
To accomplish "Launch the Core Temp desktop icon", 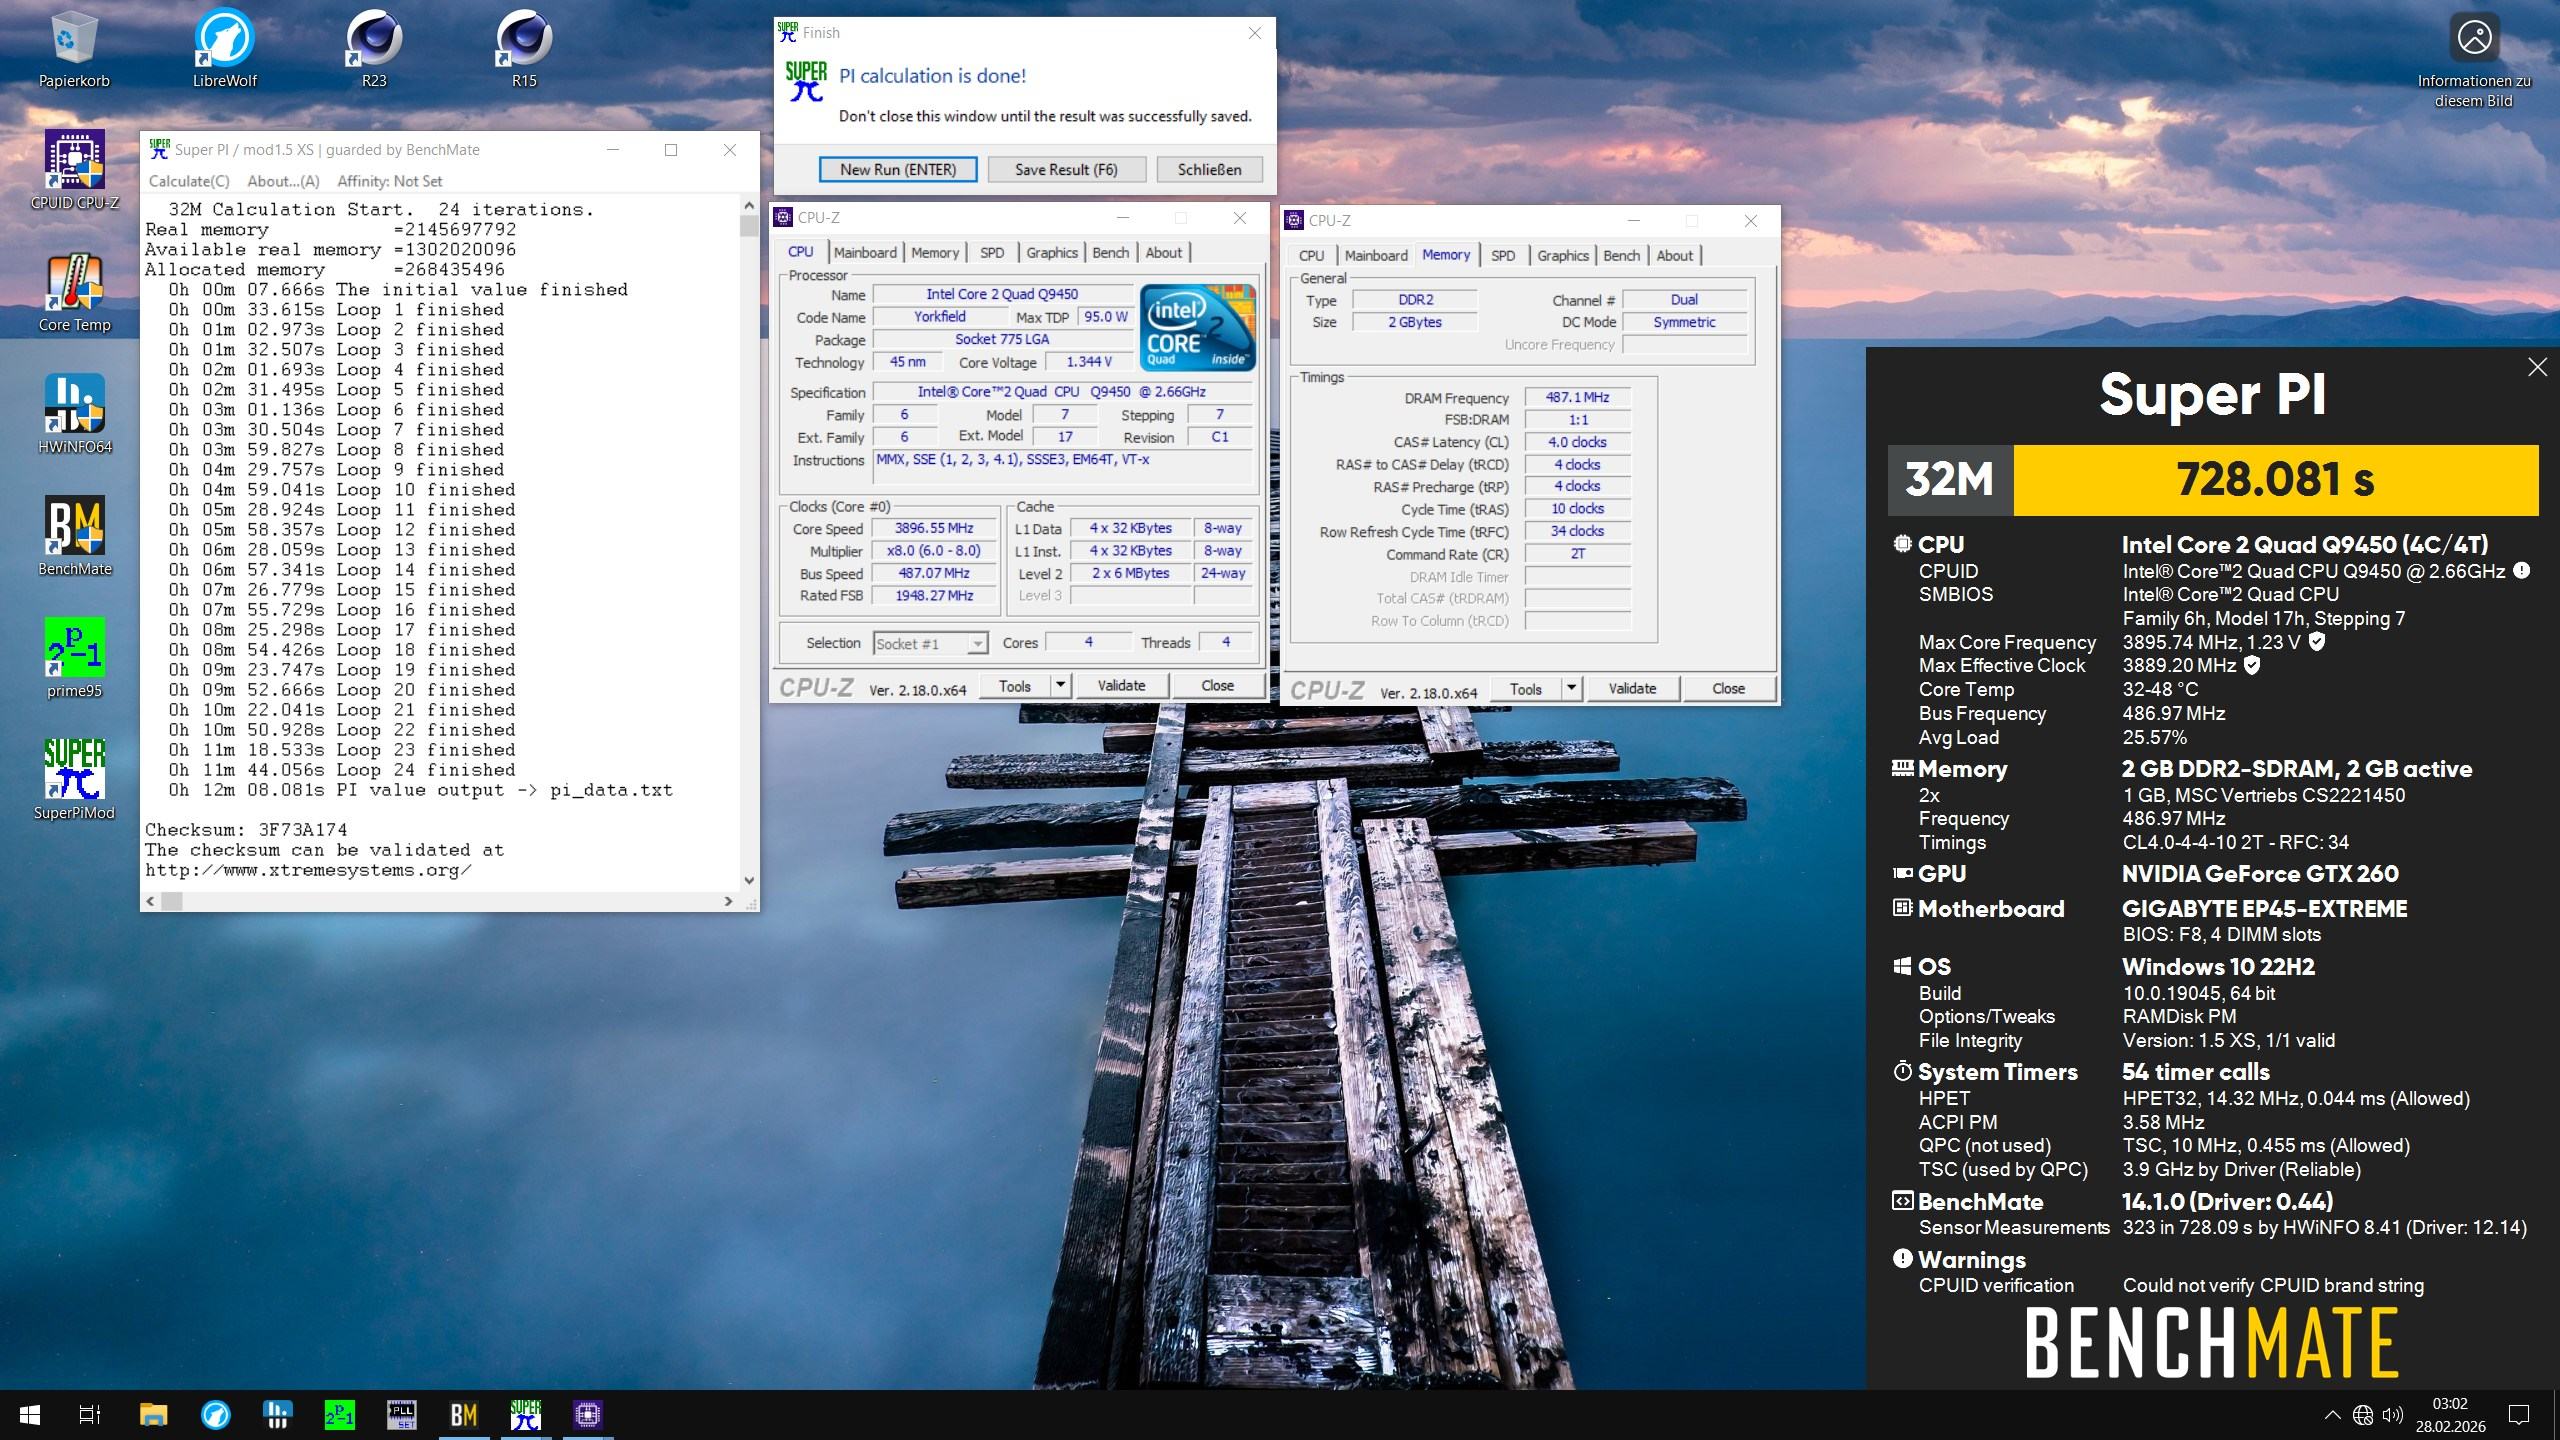I will tap(75, 284).
